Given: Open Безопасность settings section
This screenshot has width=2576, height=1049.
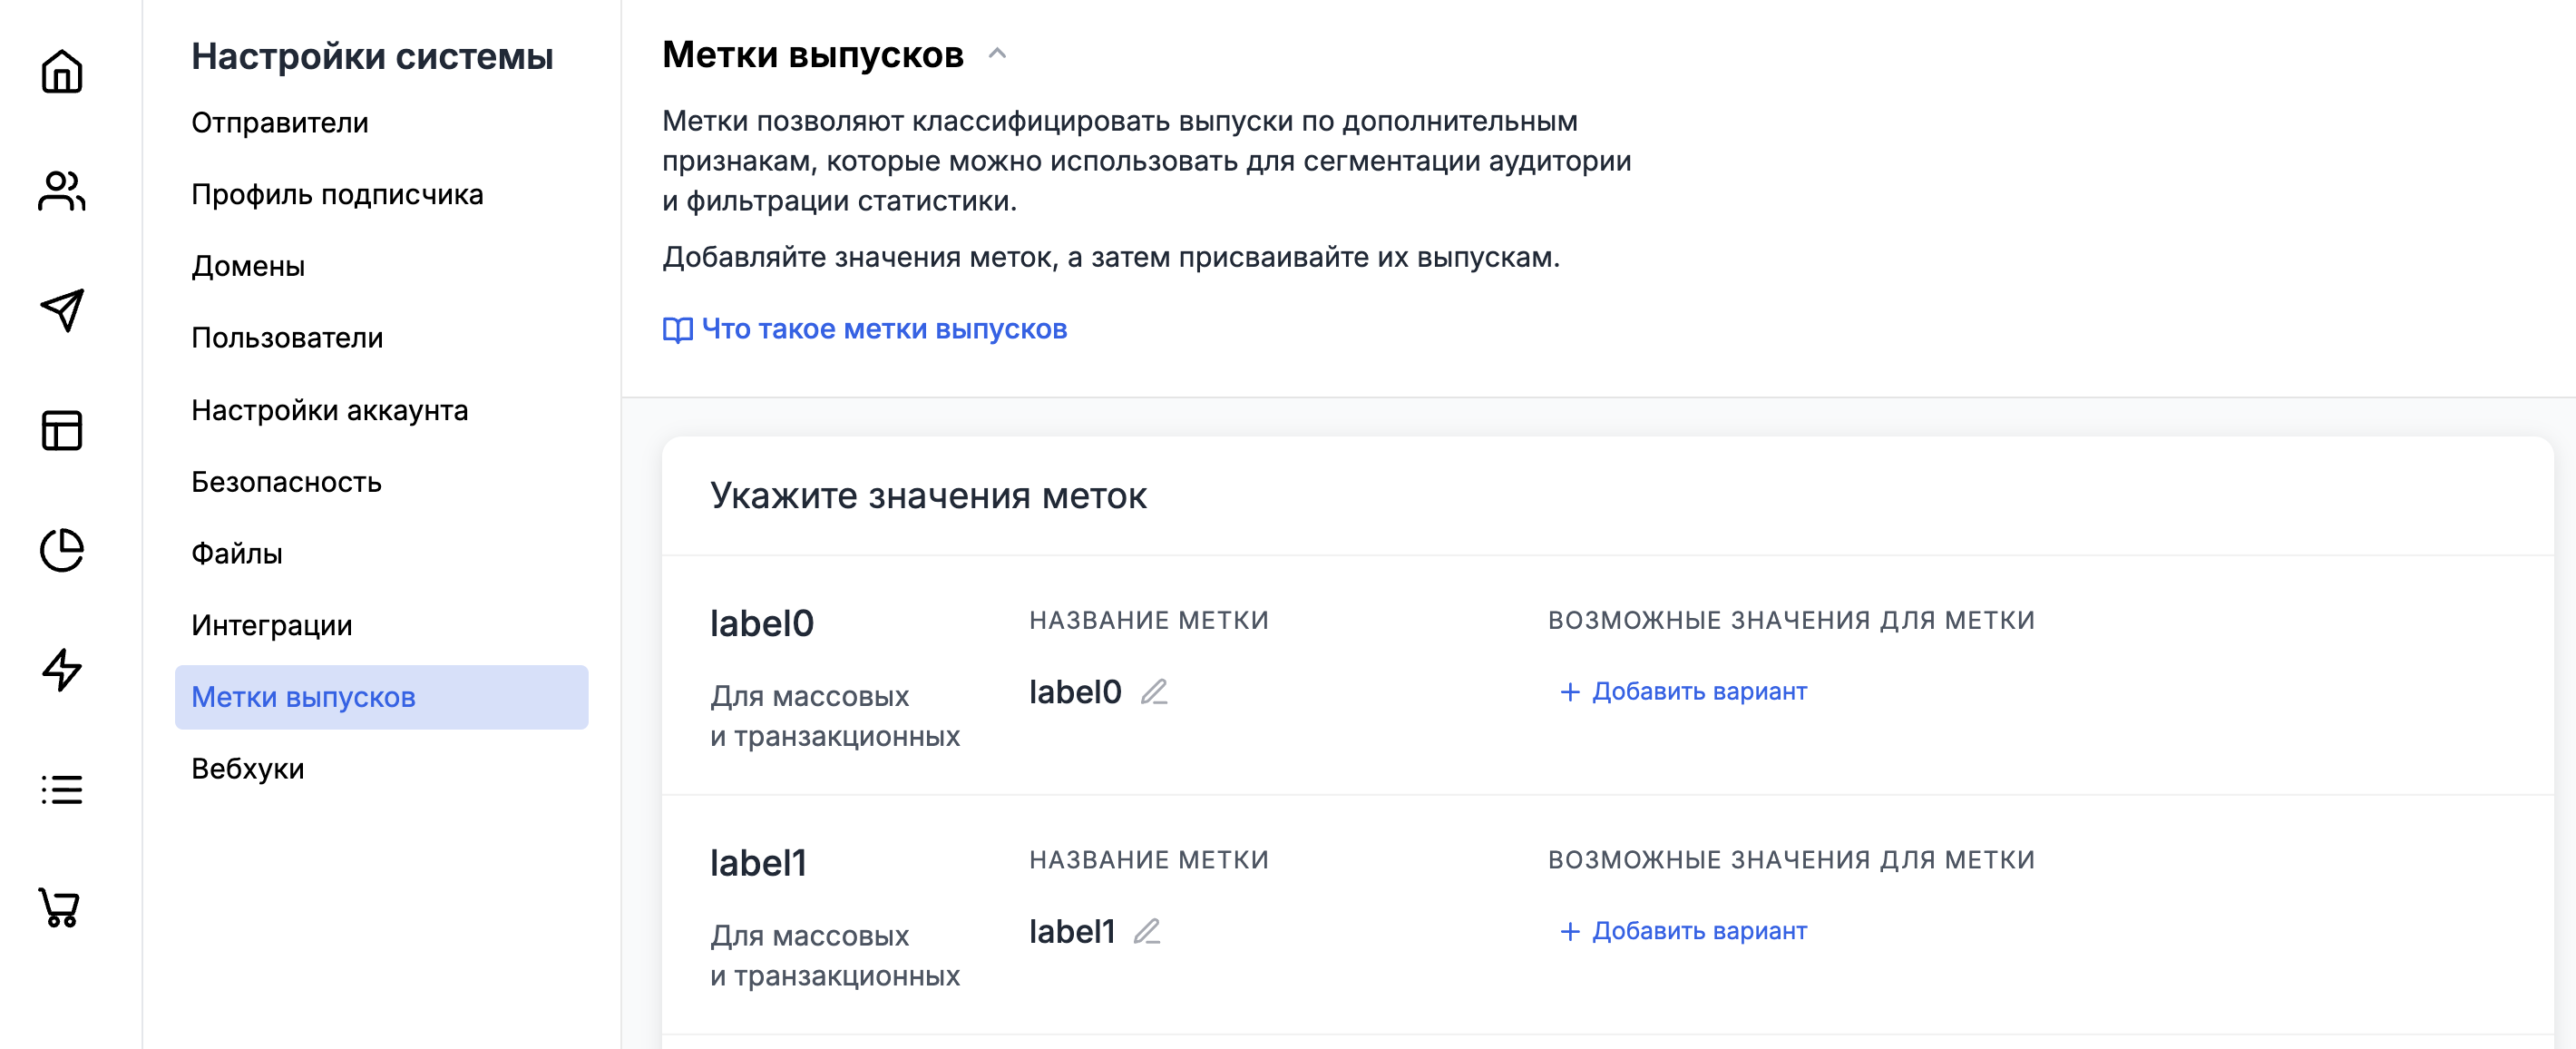Looking at the screenshot, I should point(286,482).
